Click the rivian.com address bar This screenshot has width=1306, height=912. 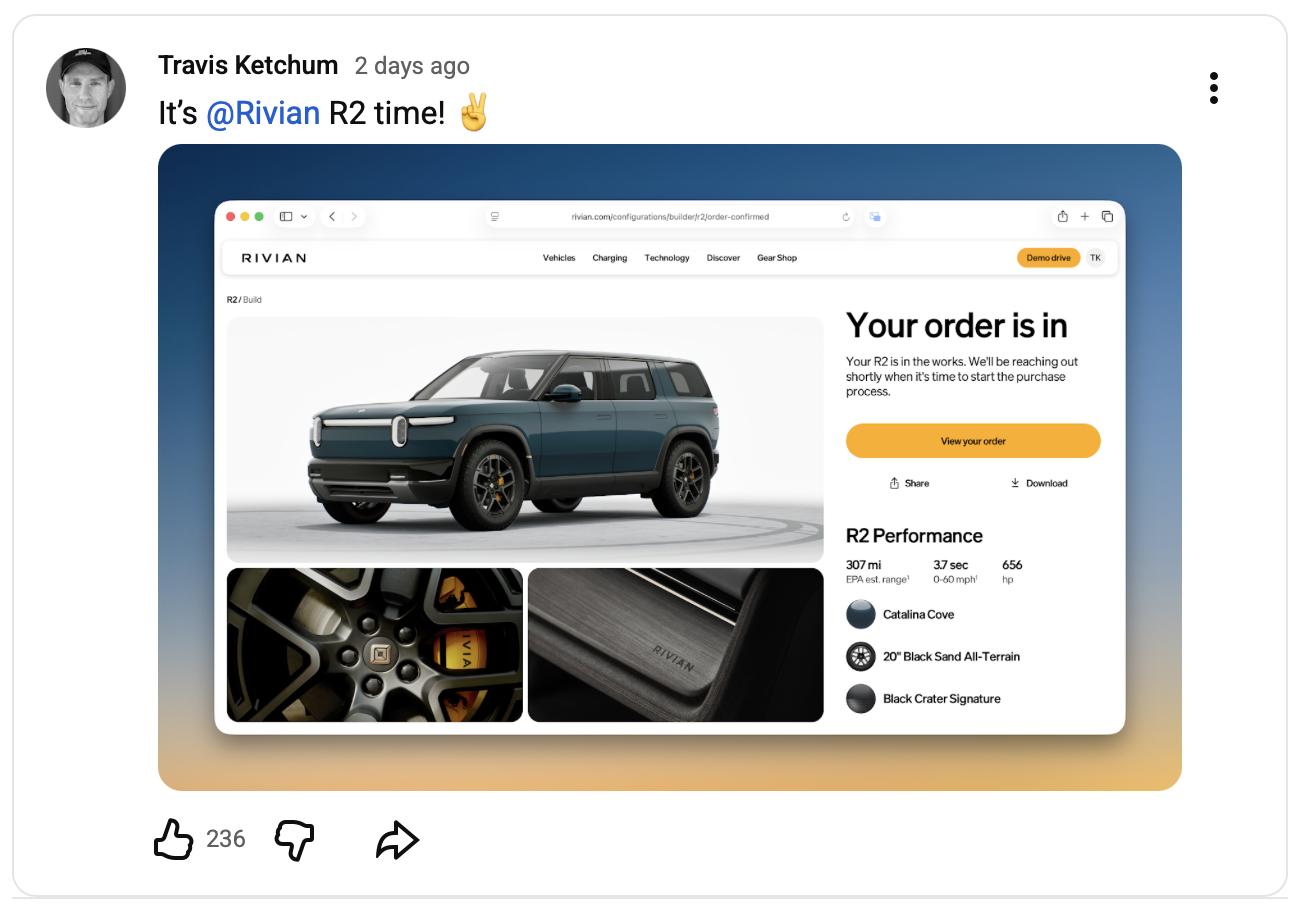[x=670, y=216]
